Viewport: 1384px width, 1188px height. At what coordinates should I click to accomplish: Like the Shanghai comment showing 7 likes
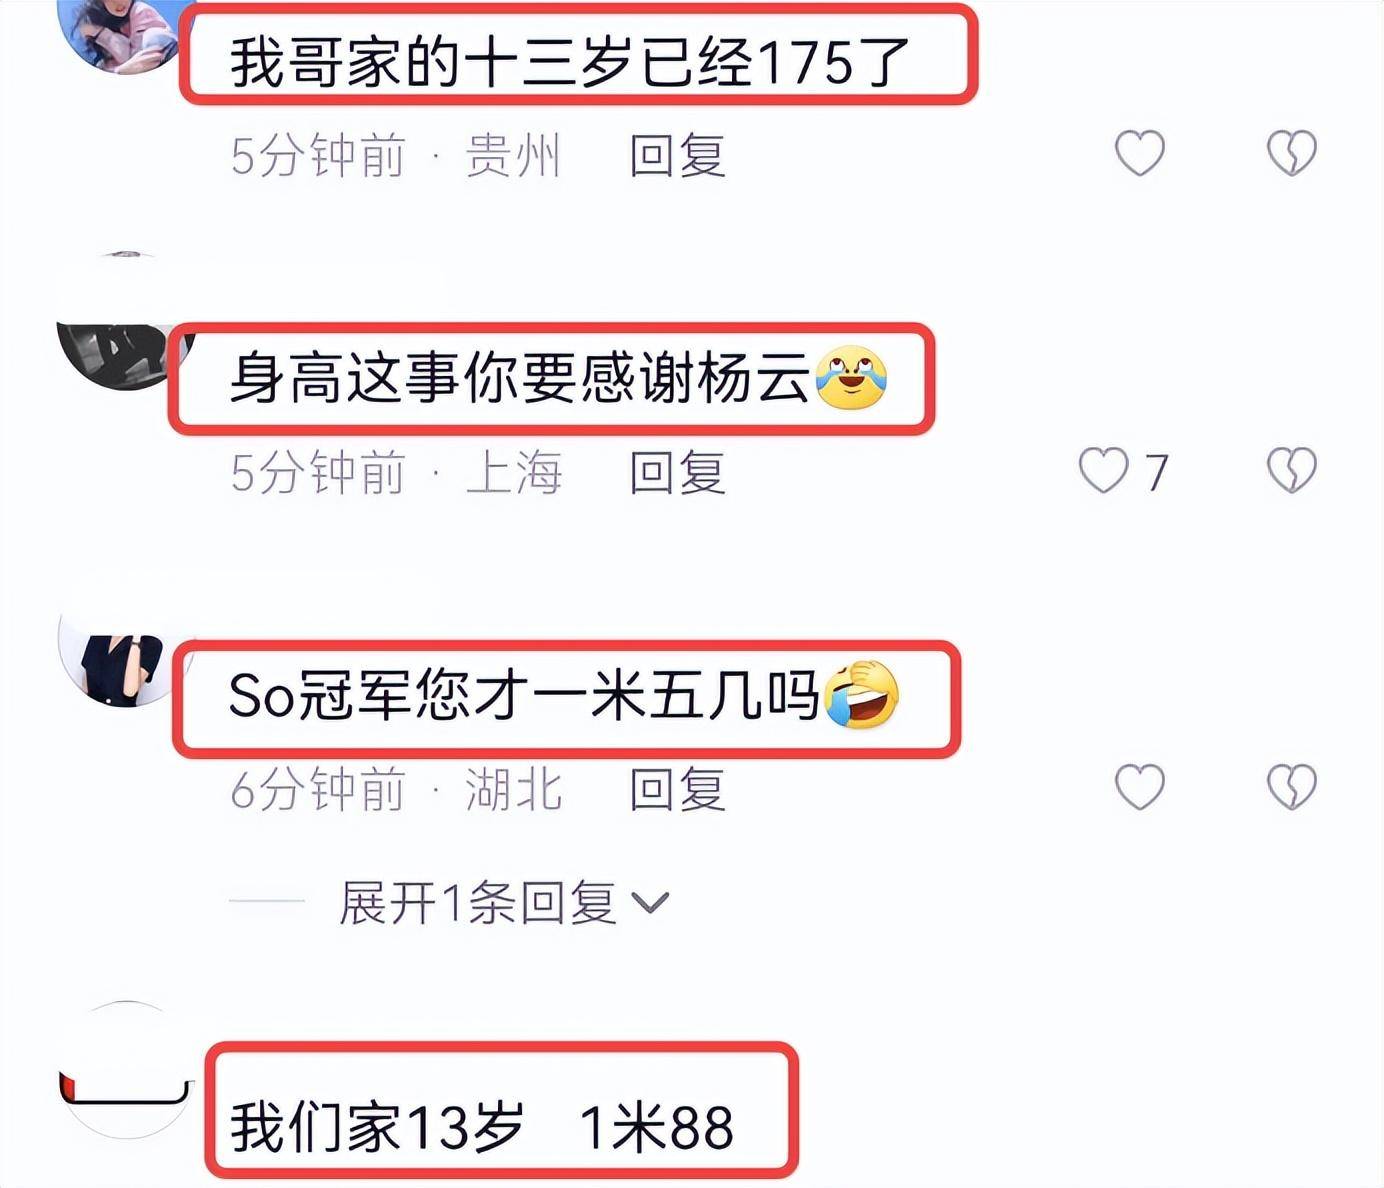[x=1103, y=470]
